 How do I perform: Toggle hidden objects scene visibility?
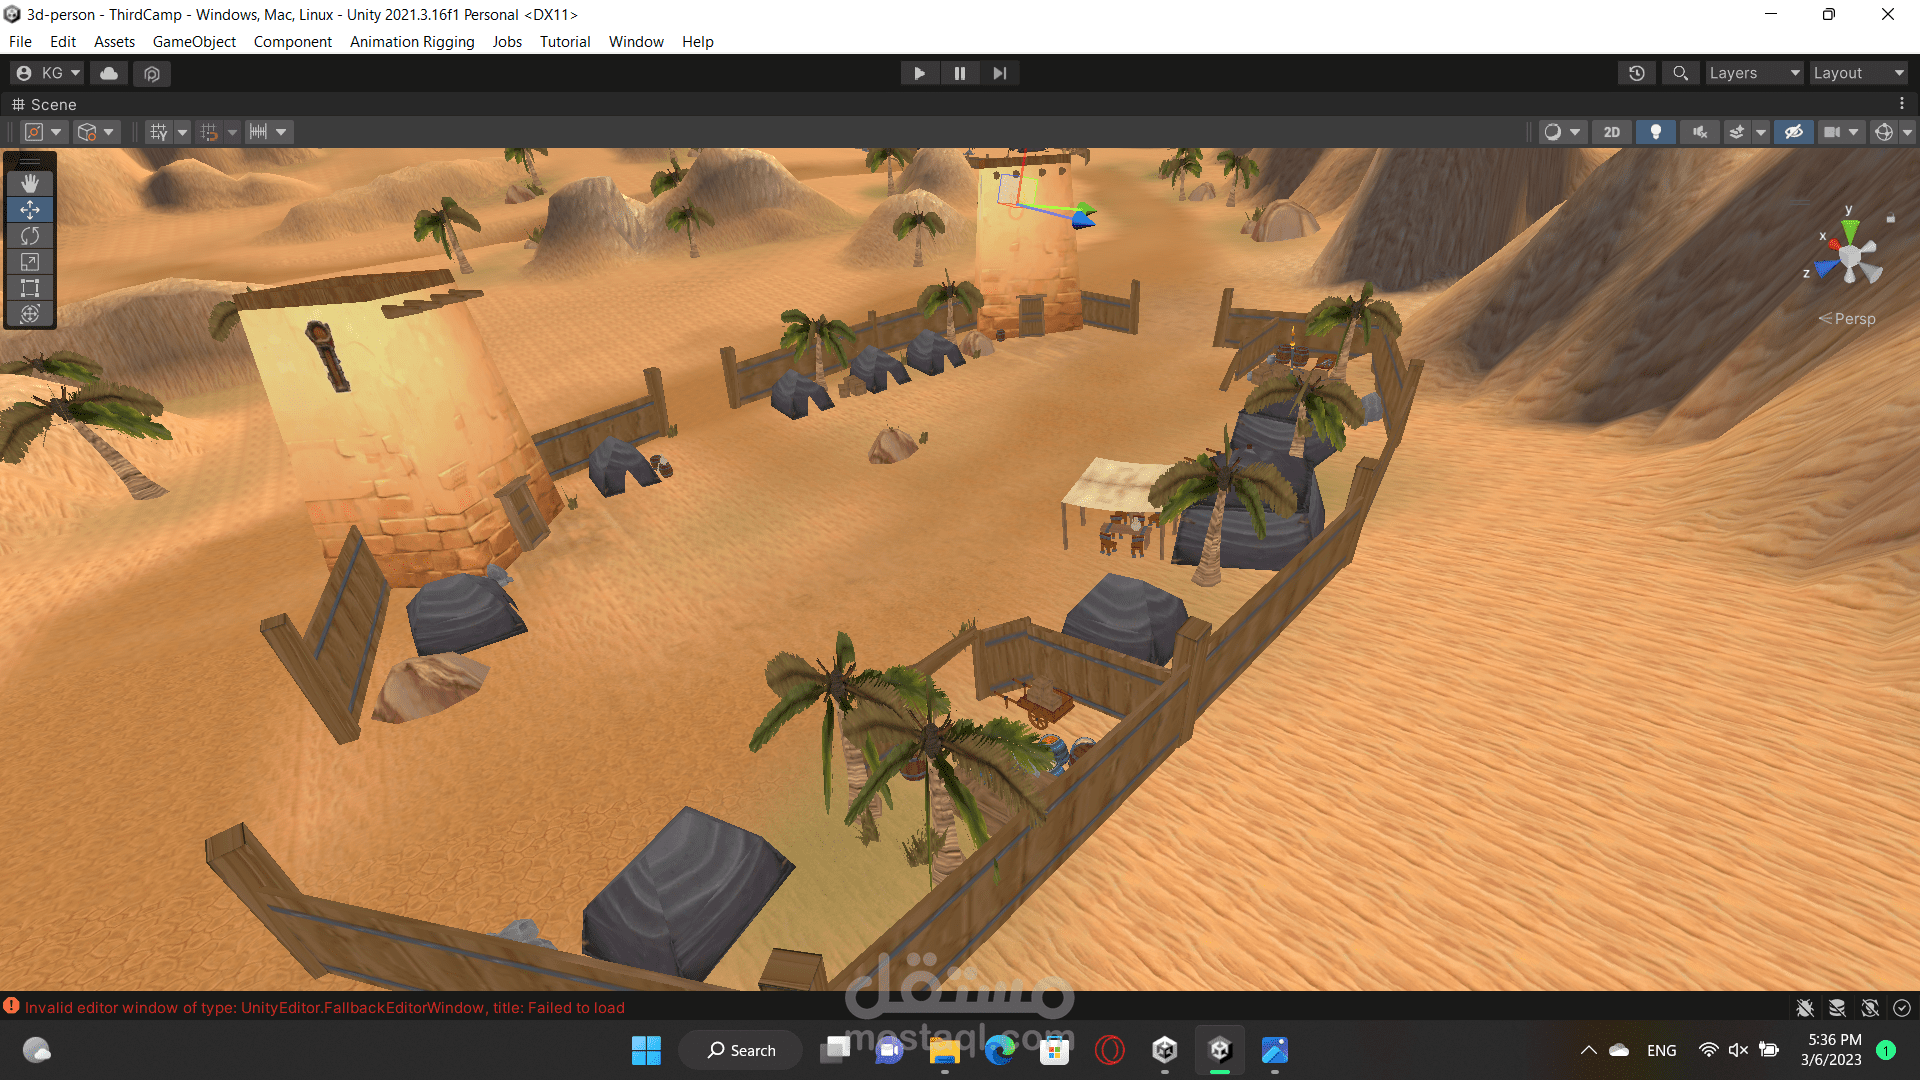point(1793,132)
